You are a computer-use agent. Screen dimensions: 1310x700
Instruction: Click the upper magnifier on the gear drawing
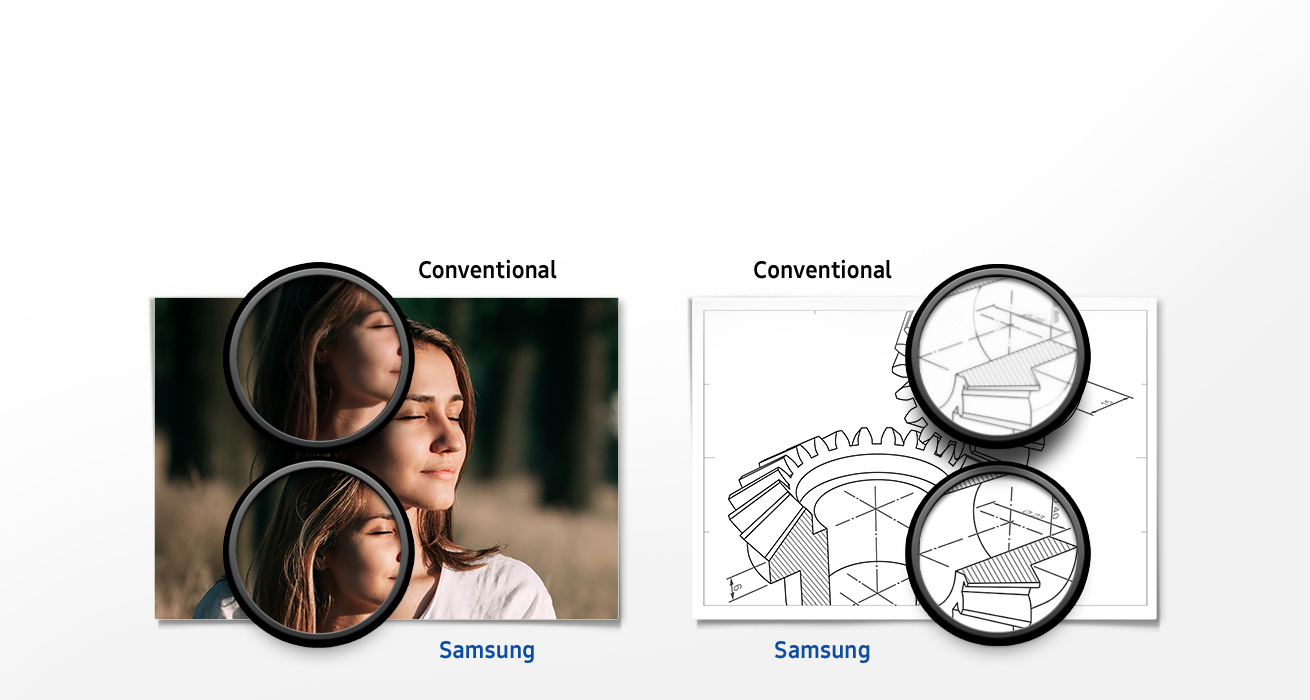pyautogui.click(x=998, y=355)
